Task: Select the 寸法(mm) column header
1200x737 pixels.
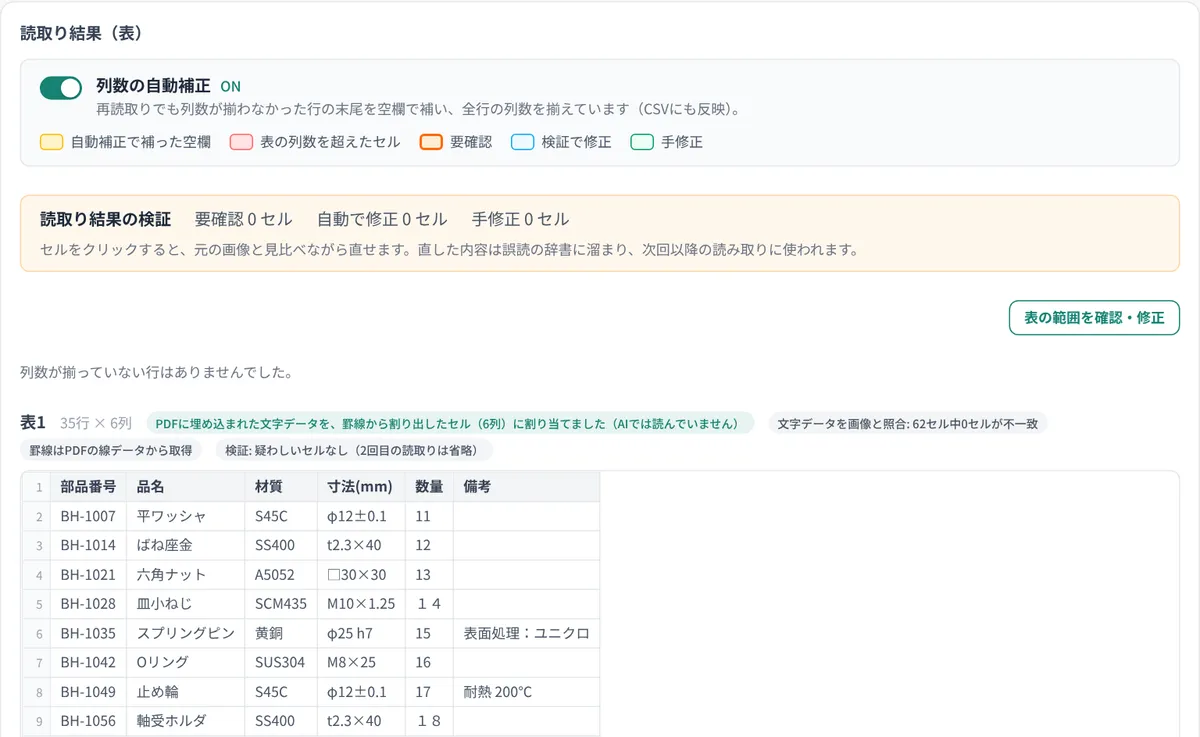Action: click(360, 487)
